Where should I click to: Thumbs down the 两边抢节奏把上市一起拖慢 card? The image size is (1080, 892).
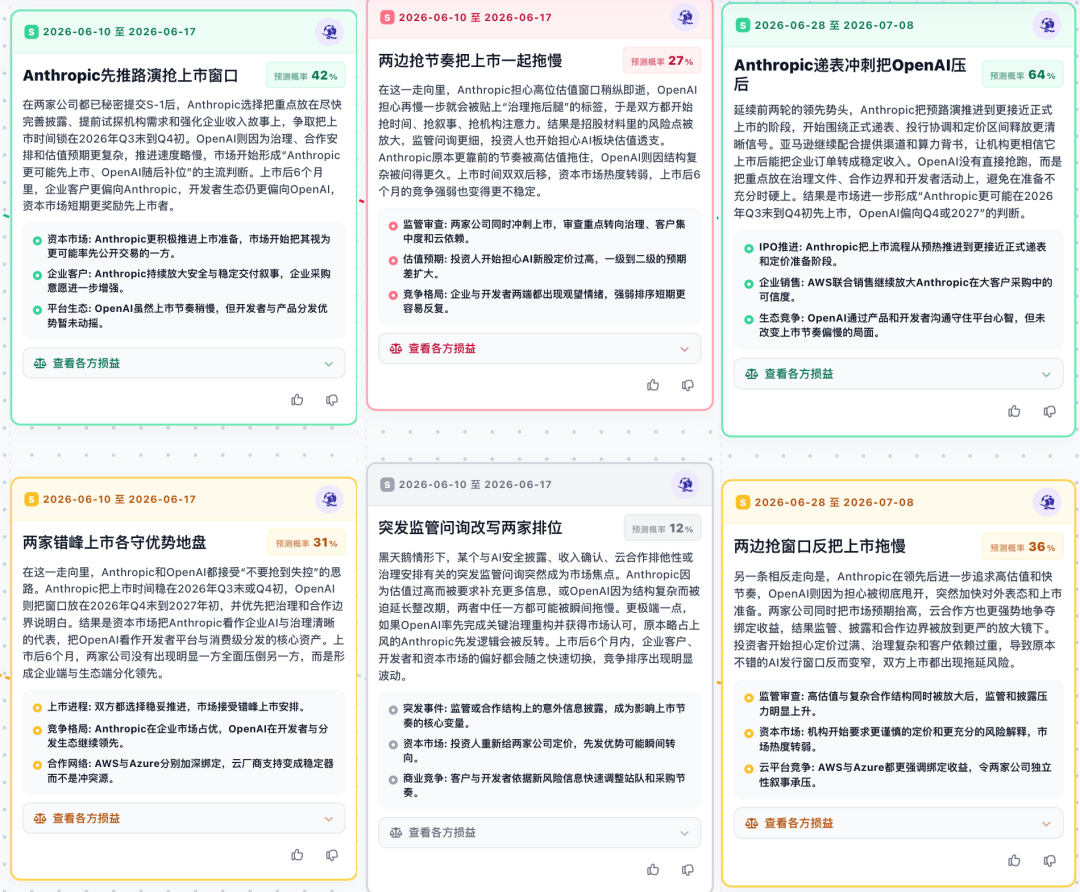(687, 386)
